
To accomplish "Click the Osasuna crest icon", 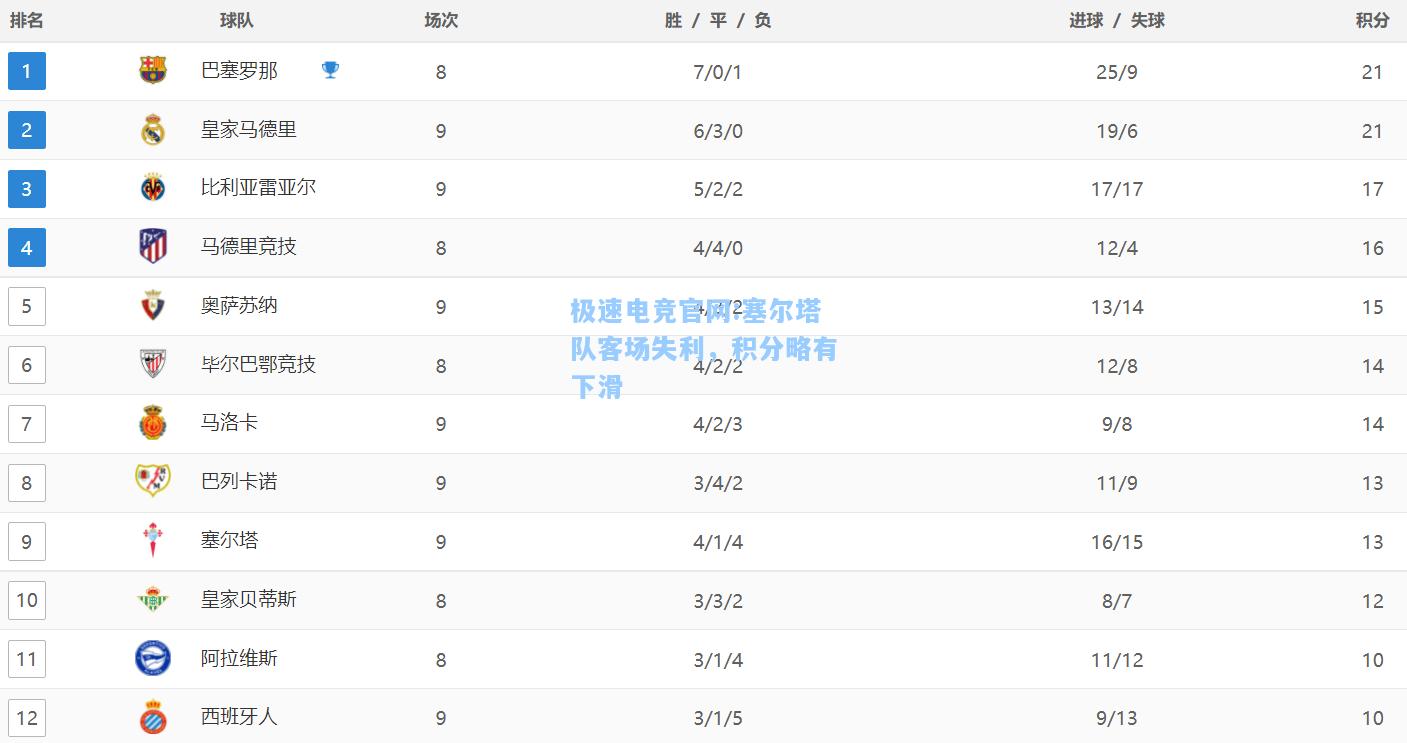I will tap(153, 305).
